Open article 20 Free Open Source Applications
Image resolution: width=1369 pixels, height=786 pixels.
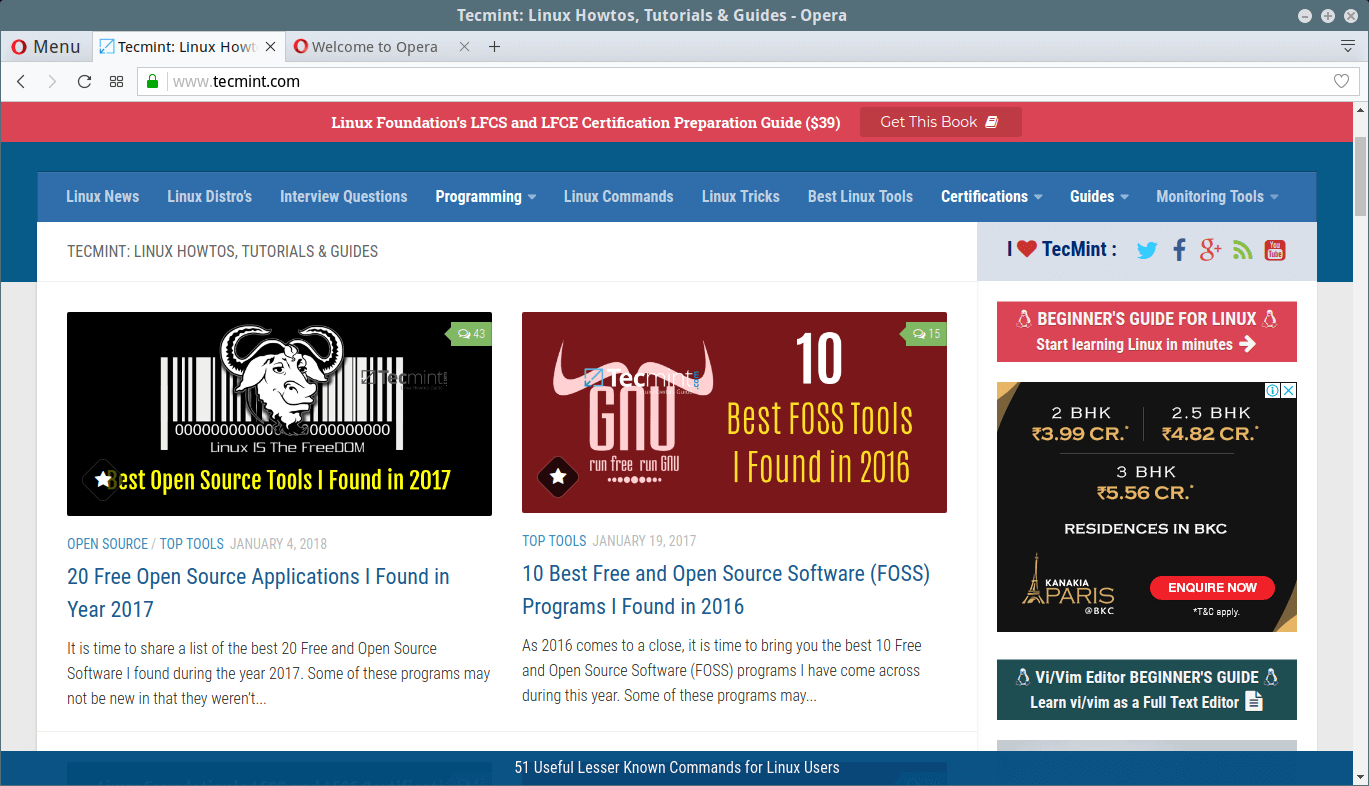point(258,593)
